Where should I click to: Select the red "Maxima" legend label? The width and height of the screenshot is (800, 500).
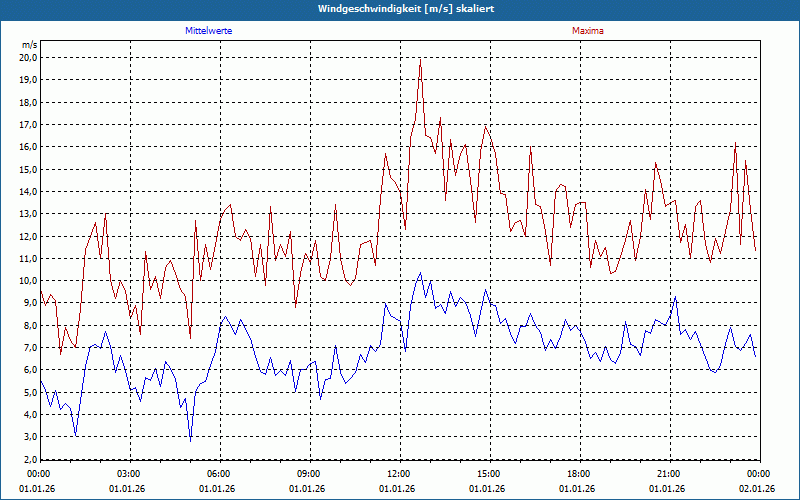(x=588, y=31)
